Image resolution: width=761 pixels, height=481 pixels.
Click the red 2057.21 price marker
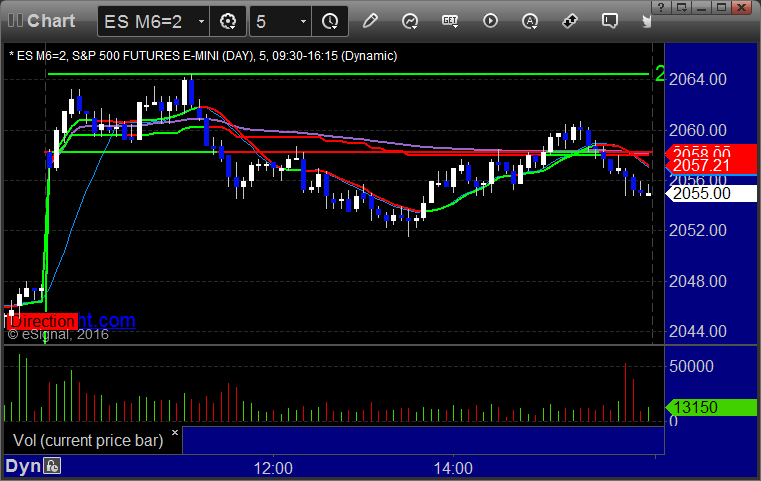711,166
